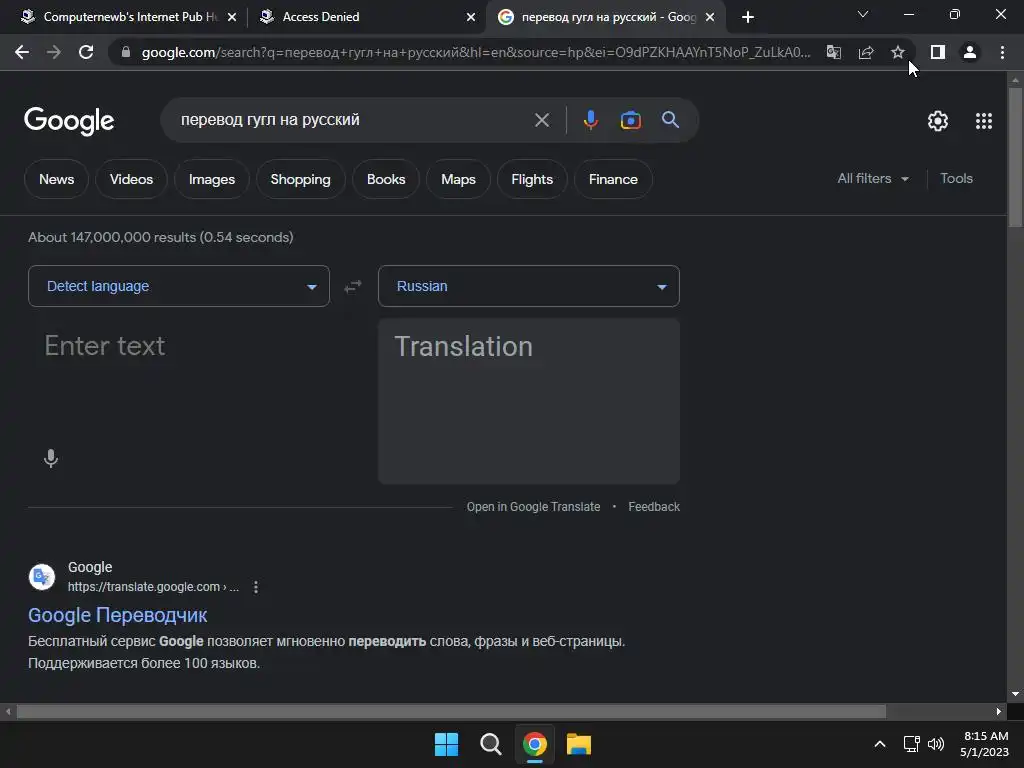This screenshot has height=768, width=1024.
Task: Open Google quick settings gear
Action: [x=938, y=121]
